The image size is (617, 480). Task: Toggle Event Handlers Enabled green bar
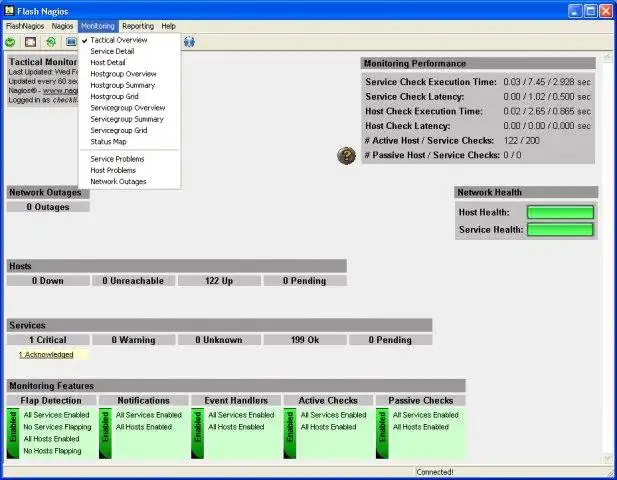point(198,434)
